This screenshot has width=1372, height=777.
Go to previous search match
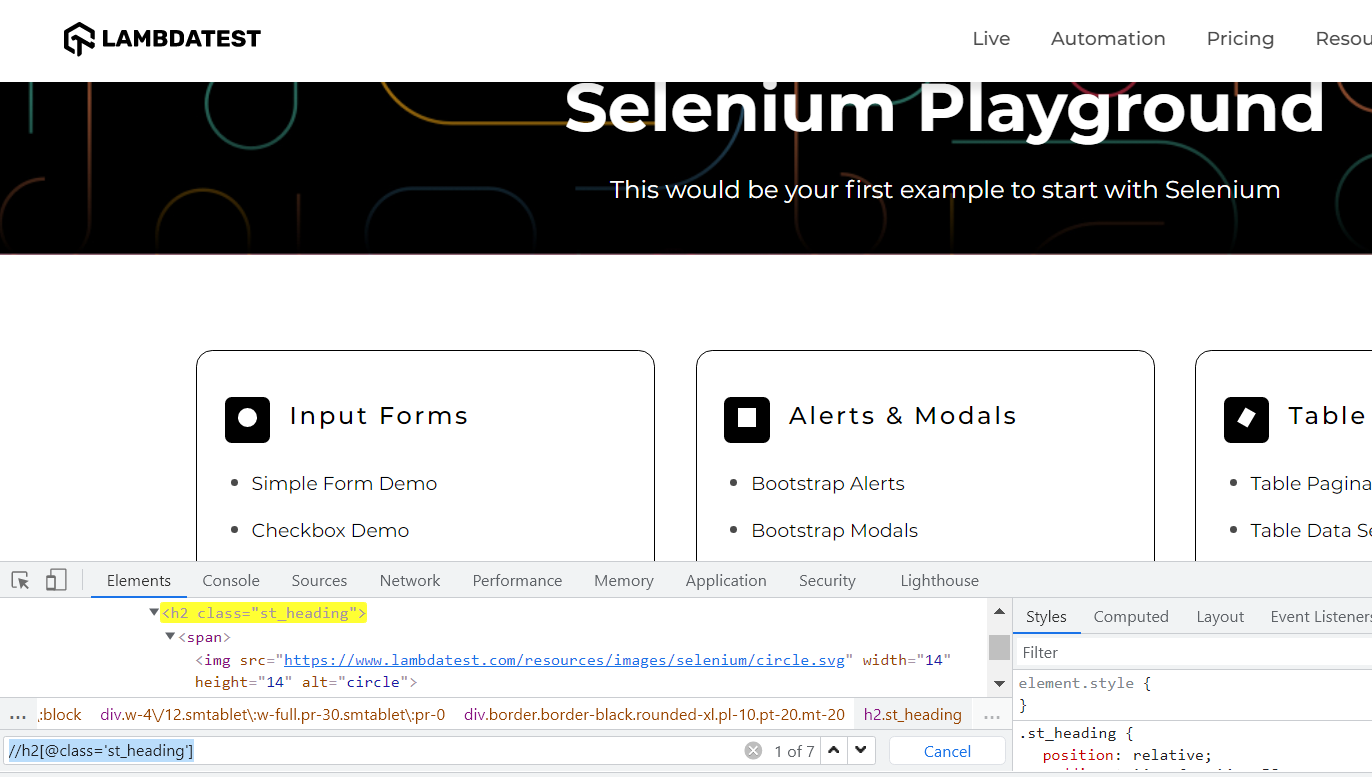point(834,750)
